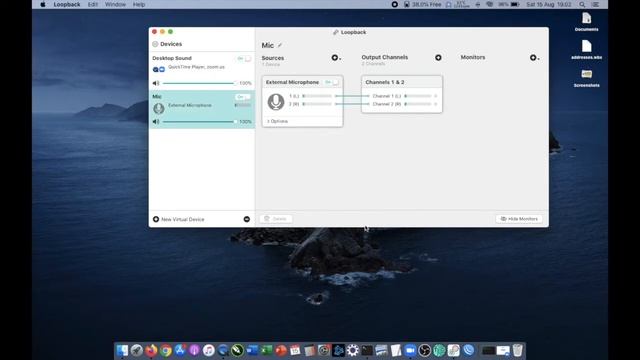640x360 pixels.
Task: Click the Devices header circle icon
Action: [x=155, y=44]
